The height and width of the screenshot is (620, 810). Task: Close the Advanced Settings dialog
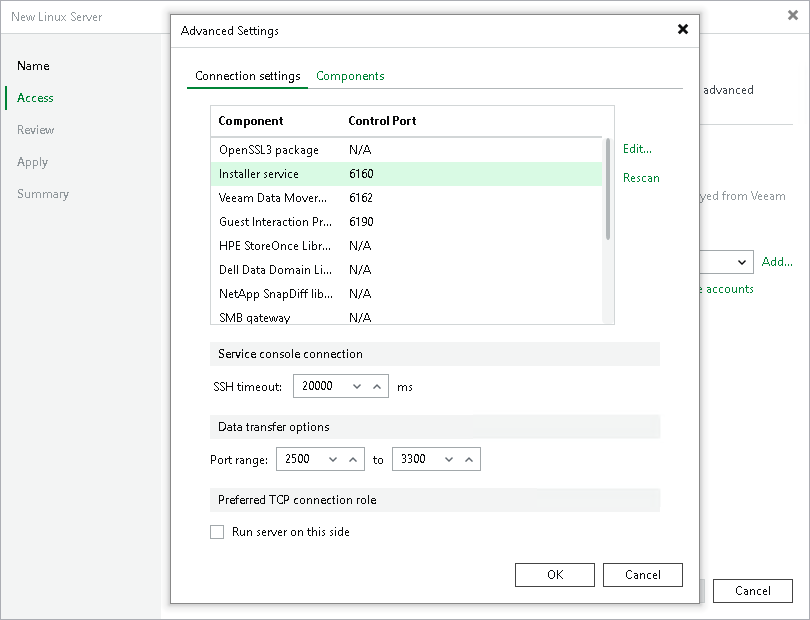(x=683, y=30)
